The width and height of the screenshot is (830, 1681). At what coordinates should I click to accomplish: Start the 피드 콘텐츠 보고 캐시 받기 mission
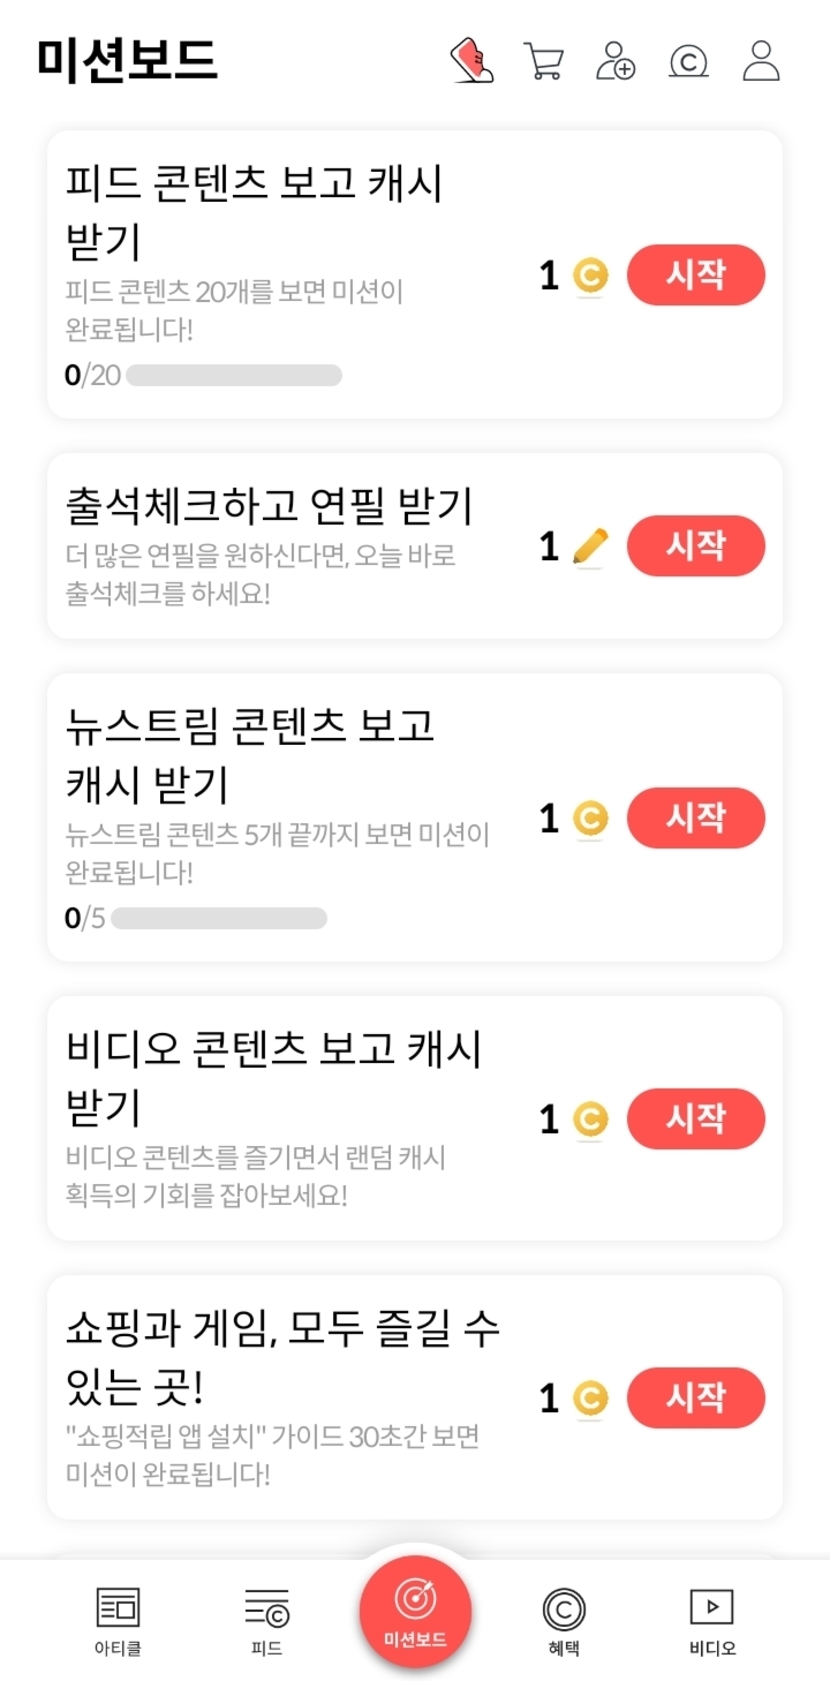(696, 274)
